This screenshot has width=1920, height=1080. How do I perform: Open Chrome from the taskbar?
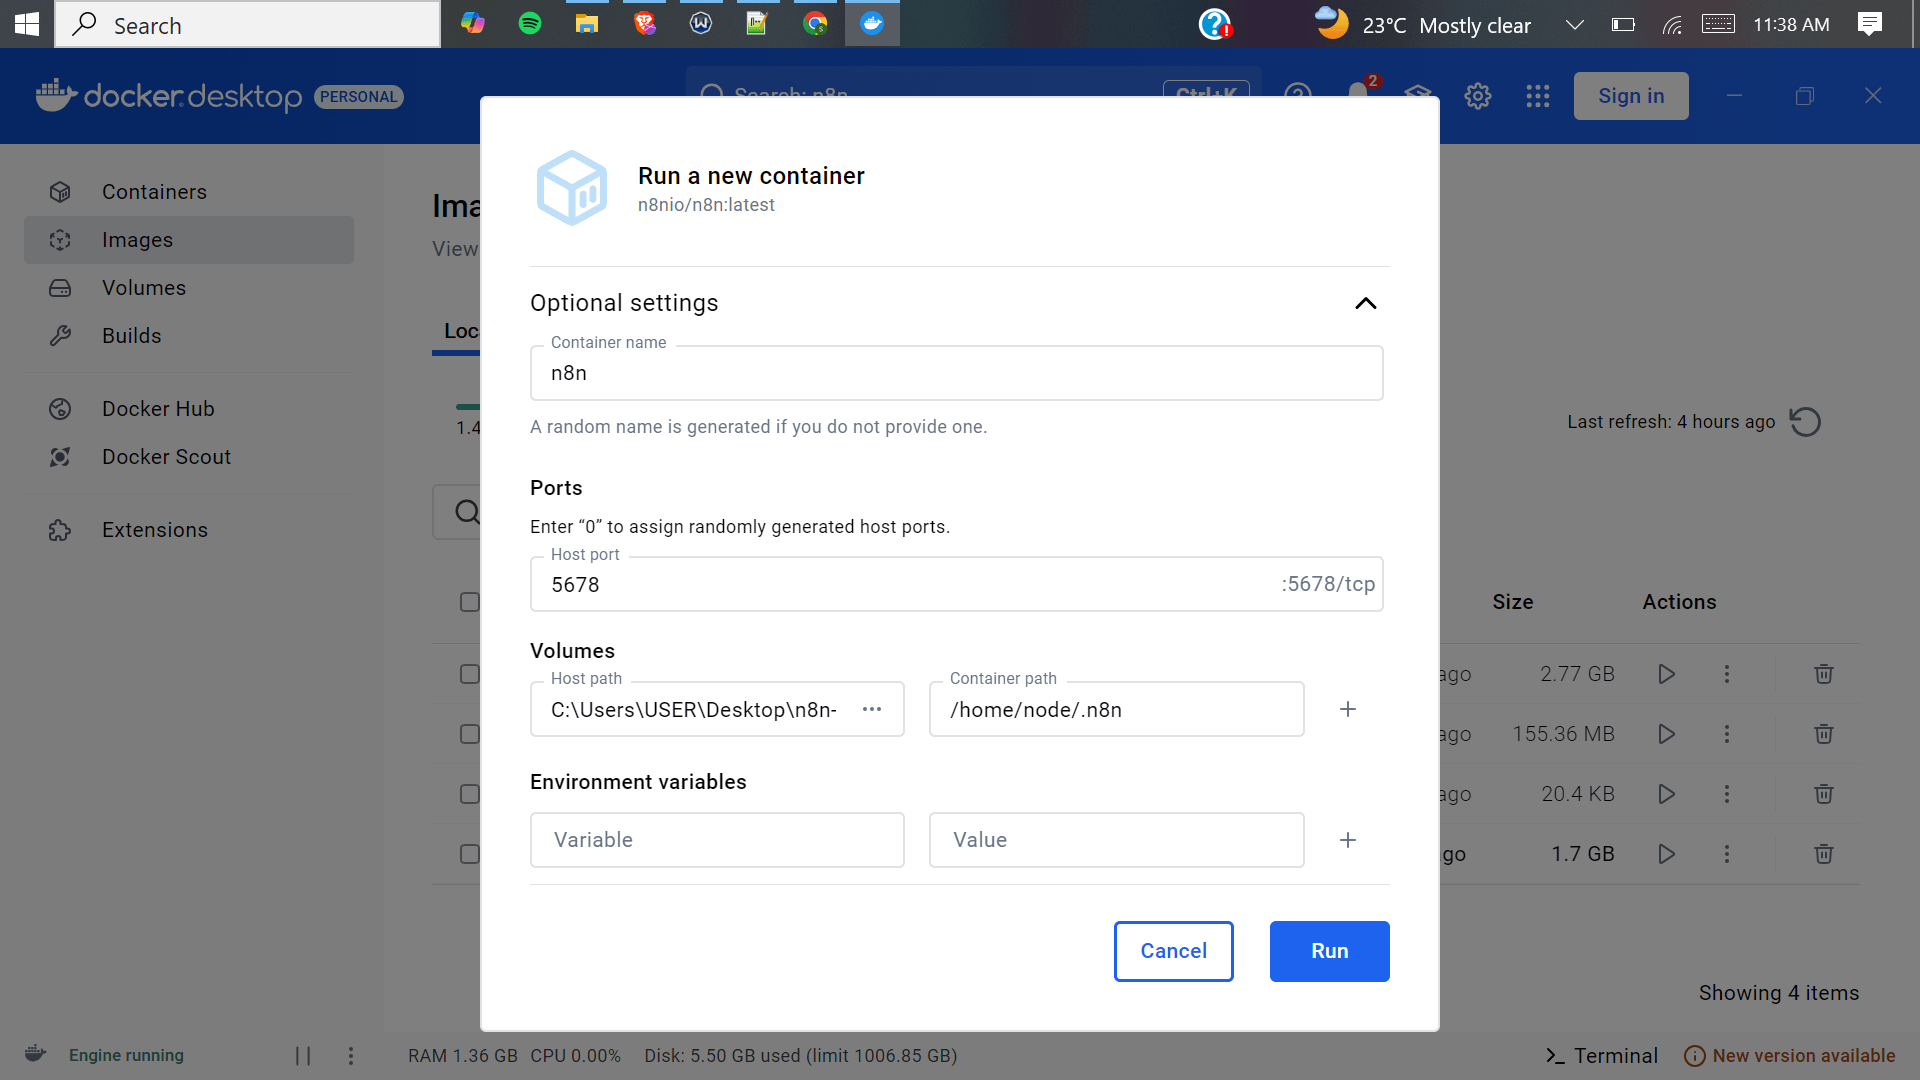click(815, 24)
